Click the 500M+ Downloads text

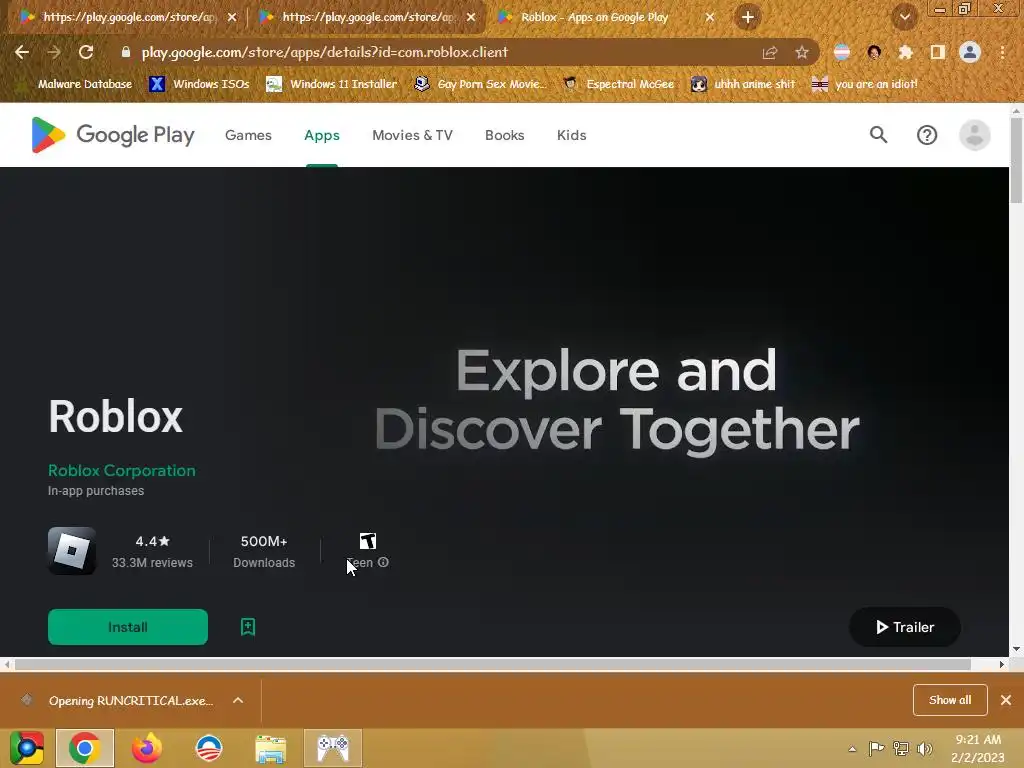point(264,552)
